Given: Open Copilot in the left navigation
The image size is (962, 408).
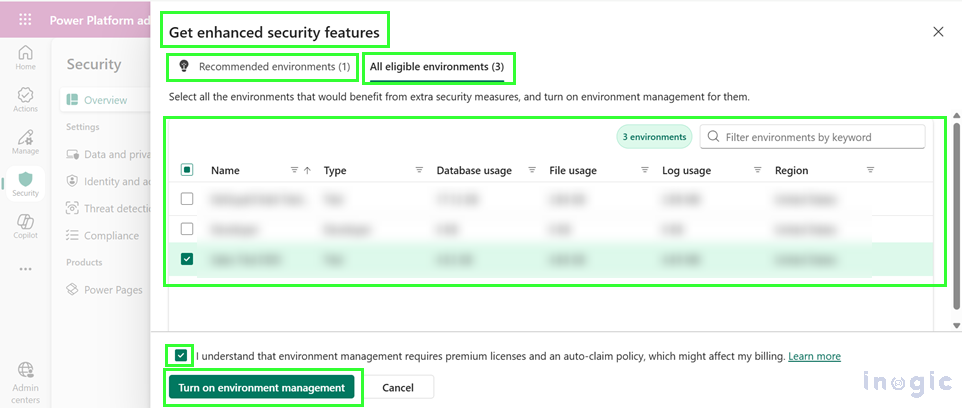Looking at the screenshot, I should point(25,226).
